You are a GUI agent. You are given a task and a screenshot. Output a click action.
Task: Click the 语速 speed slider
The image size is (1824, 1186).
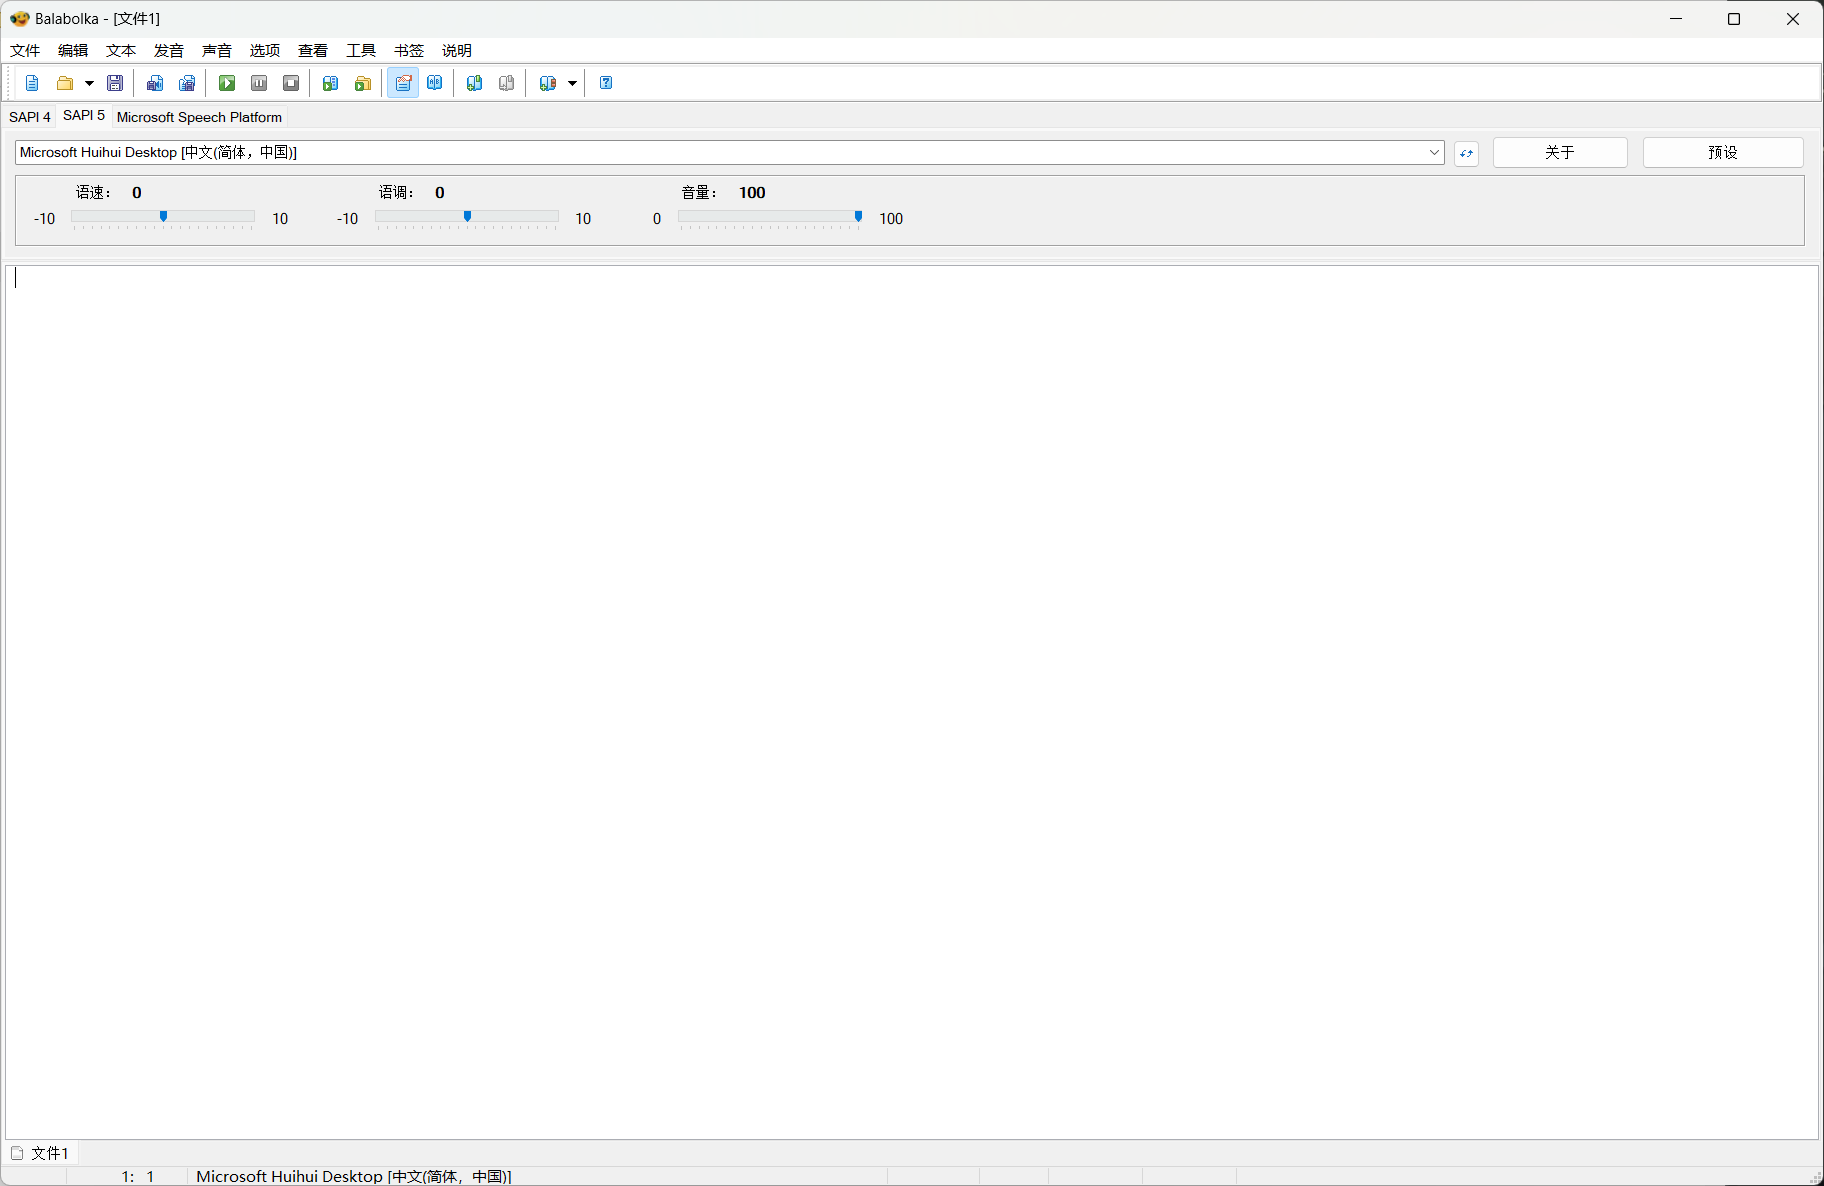pos(163,217)
